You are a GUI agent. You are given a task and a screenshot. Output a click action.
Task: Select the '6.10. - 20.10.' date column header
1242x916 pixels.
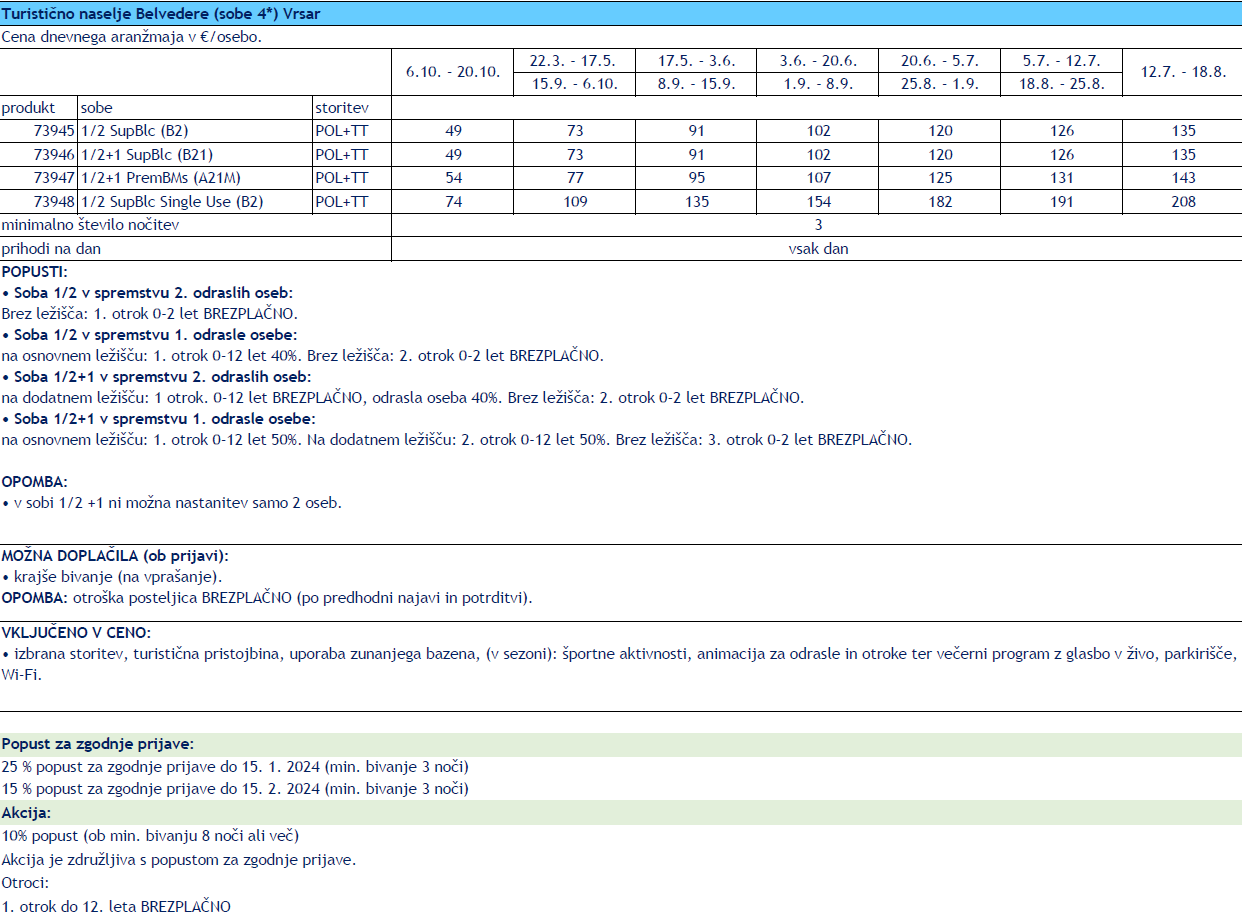point(452,72)
